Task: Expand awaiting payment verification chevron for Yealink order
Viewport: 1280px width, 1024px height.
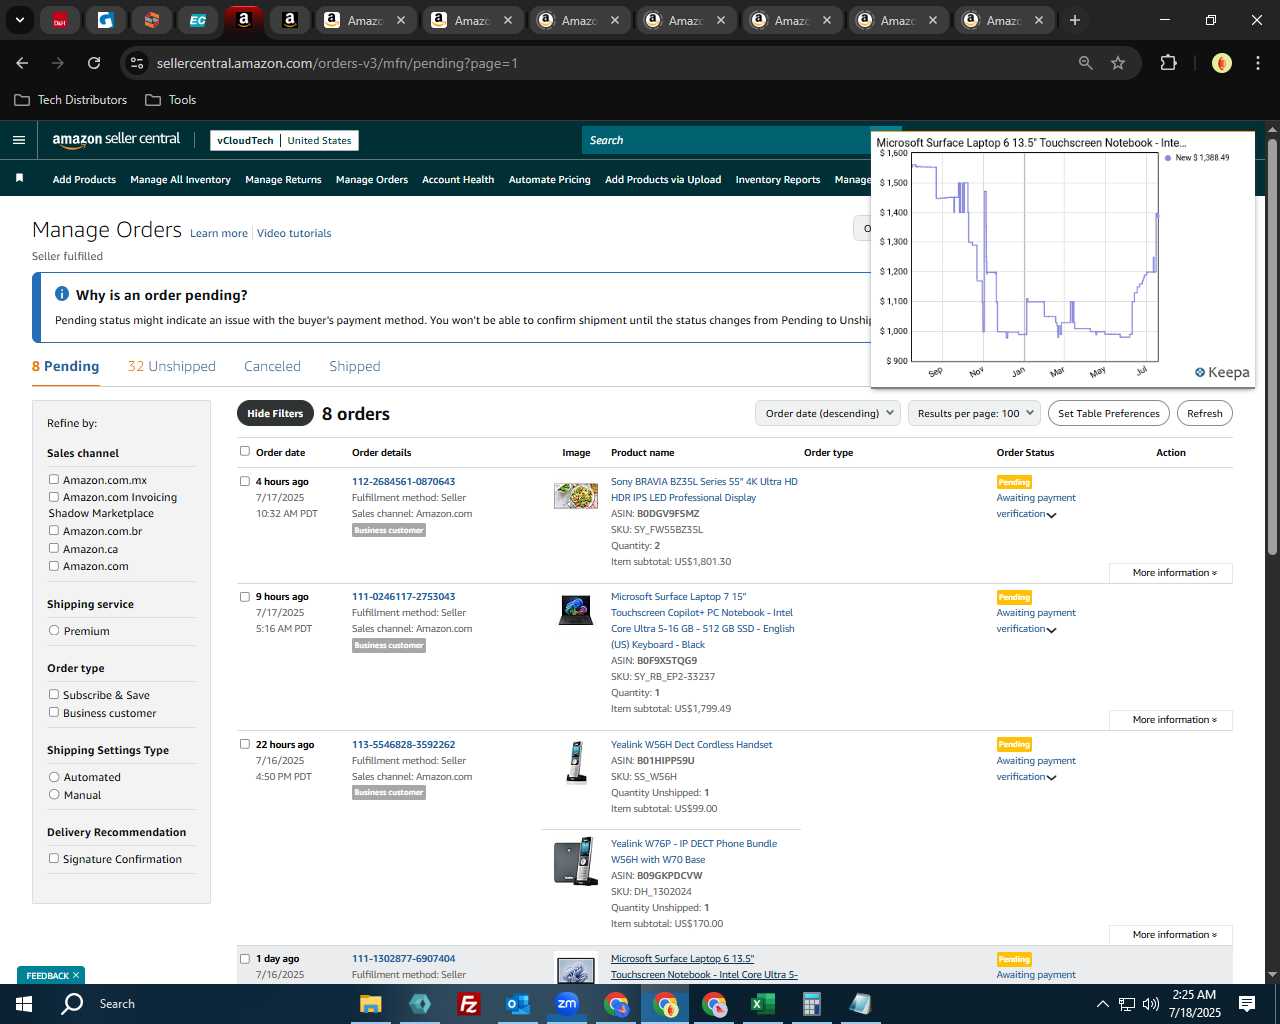Action: 1051,778
